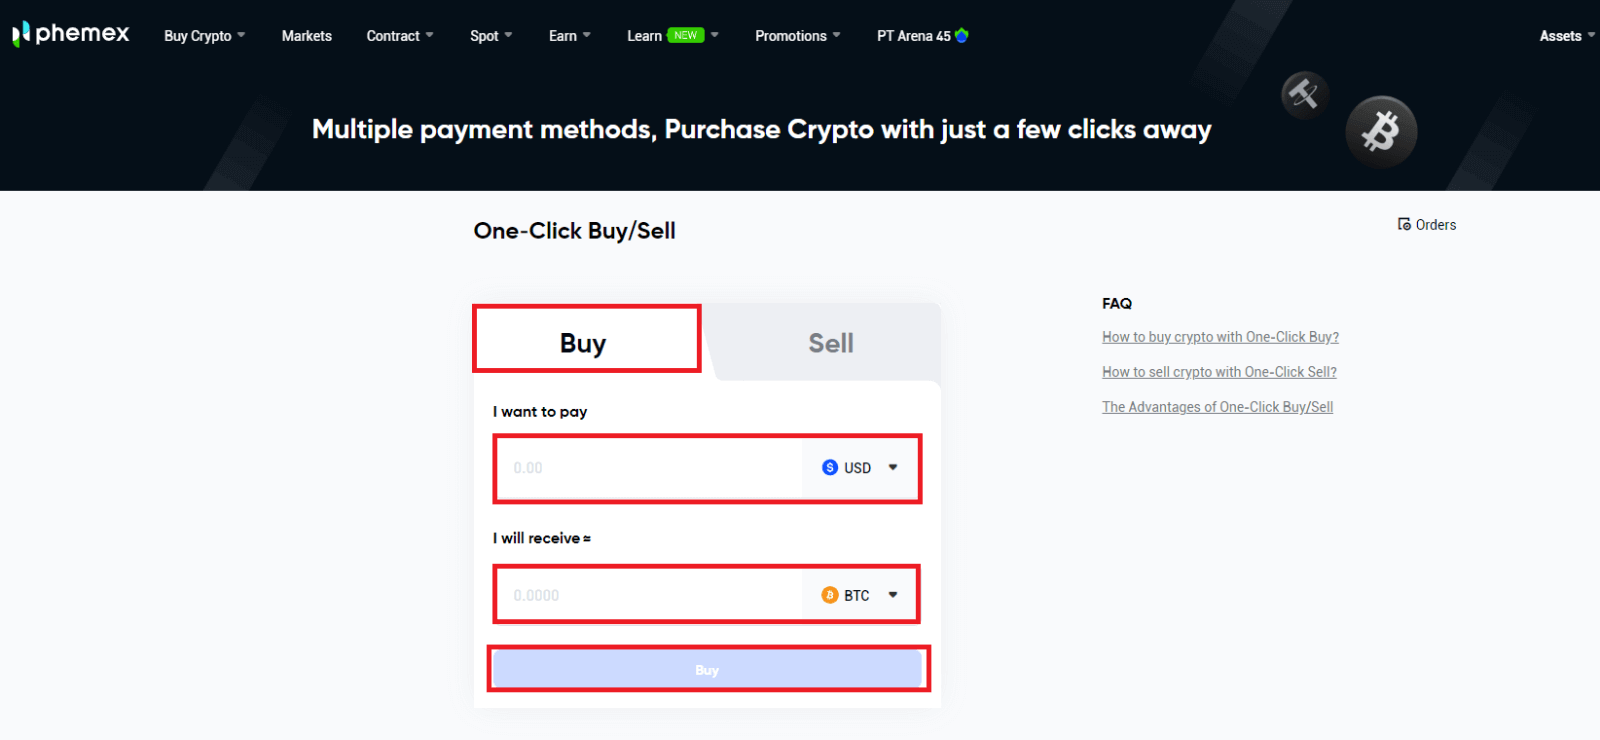
Task: Click the 'I want to pay' amount field
Action: click(650, 467)
